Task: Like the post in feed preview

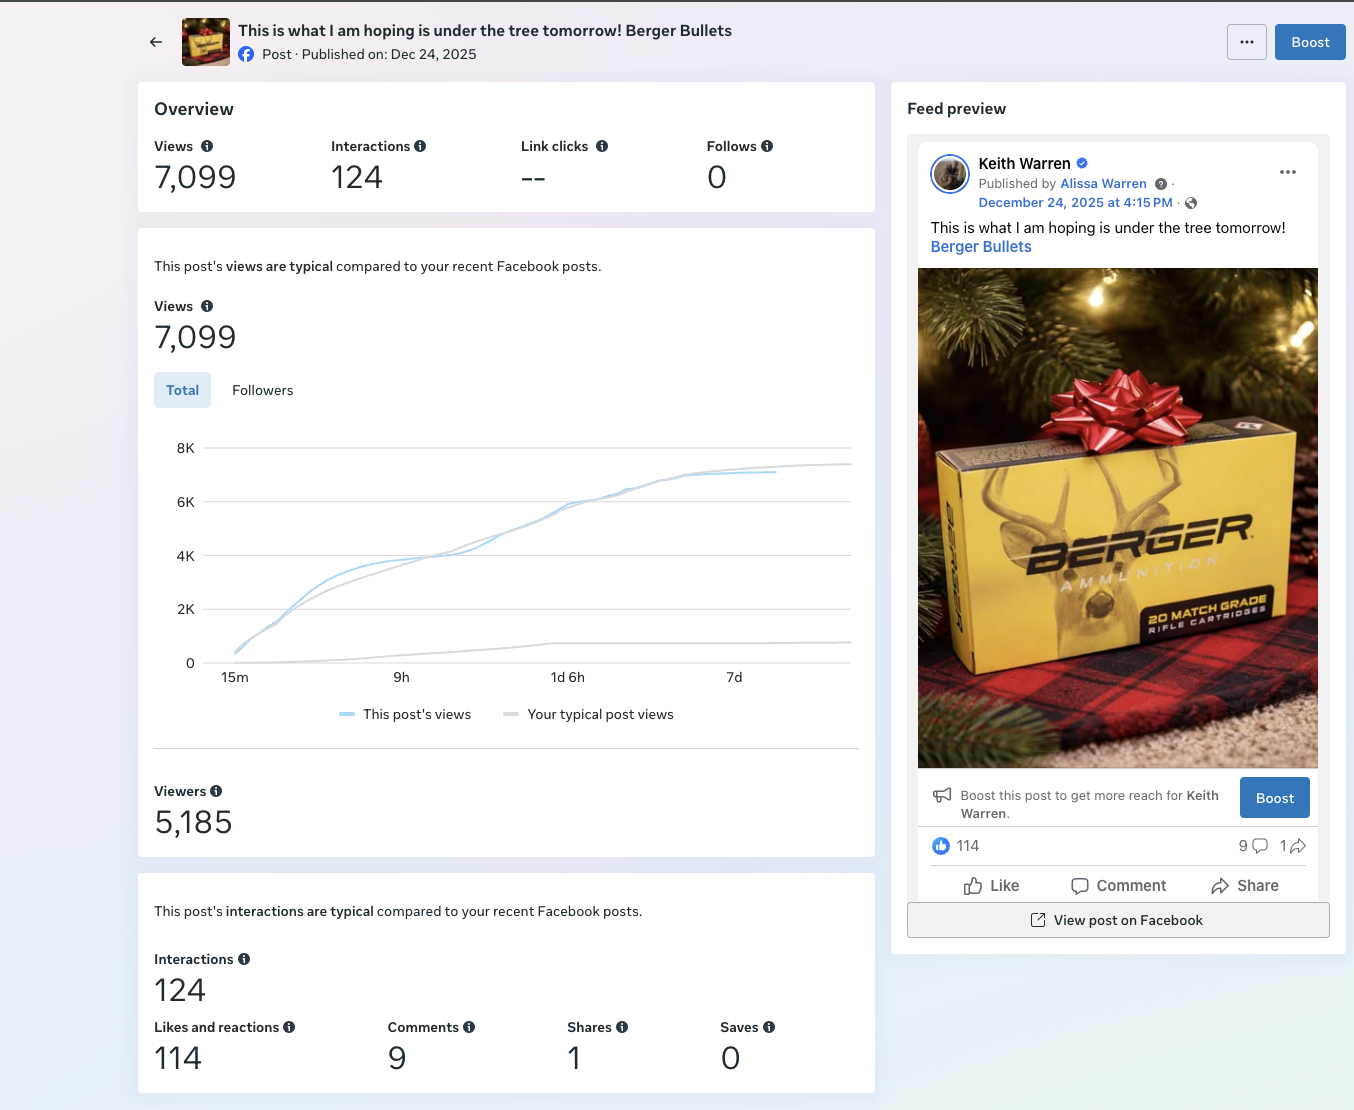Action: (991, 886)
